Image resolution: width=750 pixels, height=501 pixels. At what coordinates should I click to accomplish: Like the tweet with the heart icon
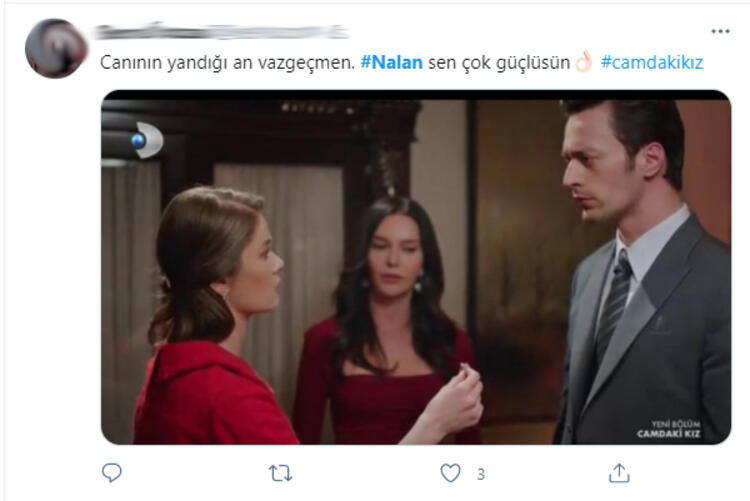tap(450, 473)
